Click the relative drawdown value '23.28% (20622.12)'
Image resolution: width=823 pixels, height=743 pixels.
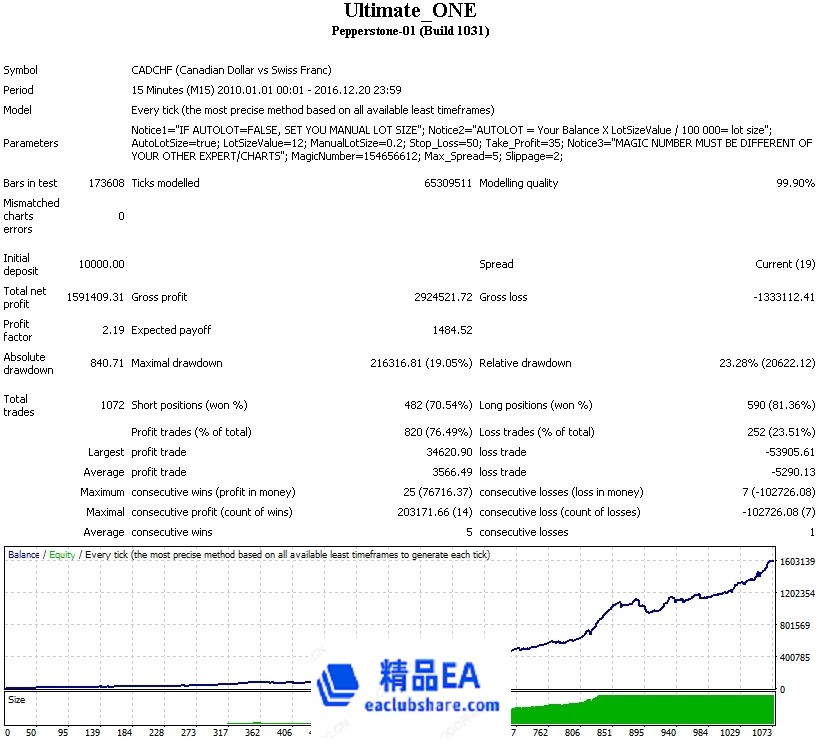click(x=767, y=364)
